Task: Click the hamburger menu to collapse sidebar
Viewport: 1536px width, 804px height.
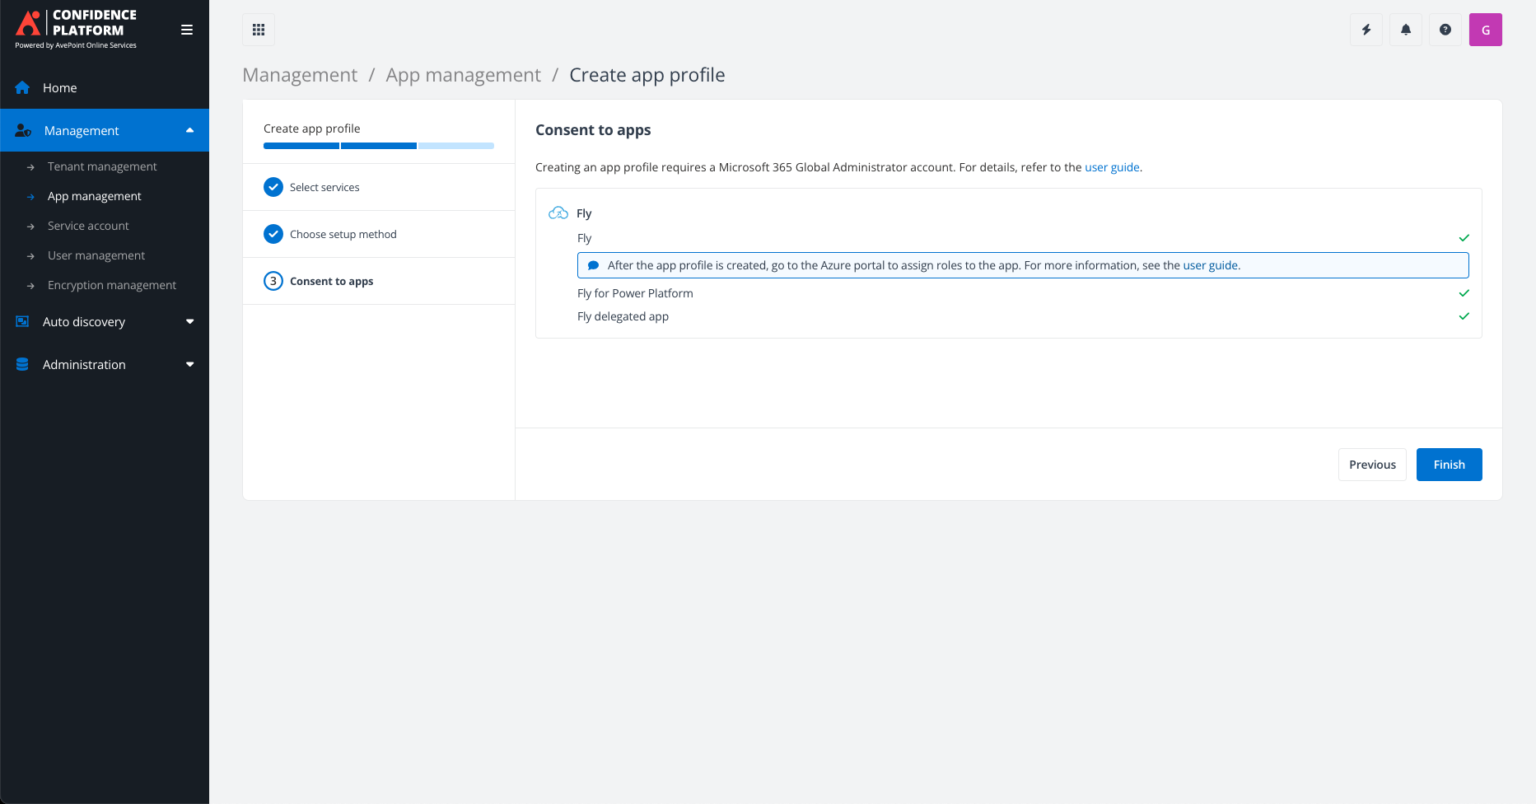Action: coord(186,29)
